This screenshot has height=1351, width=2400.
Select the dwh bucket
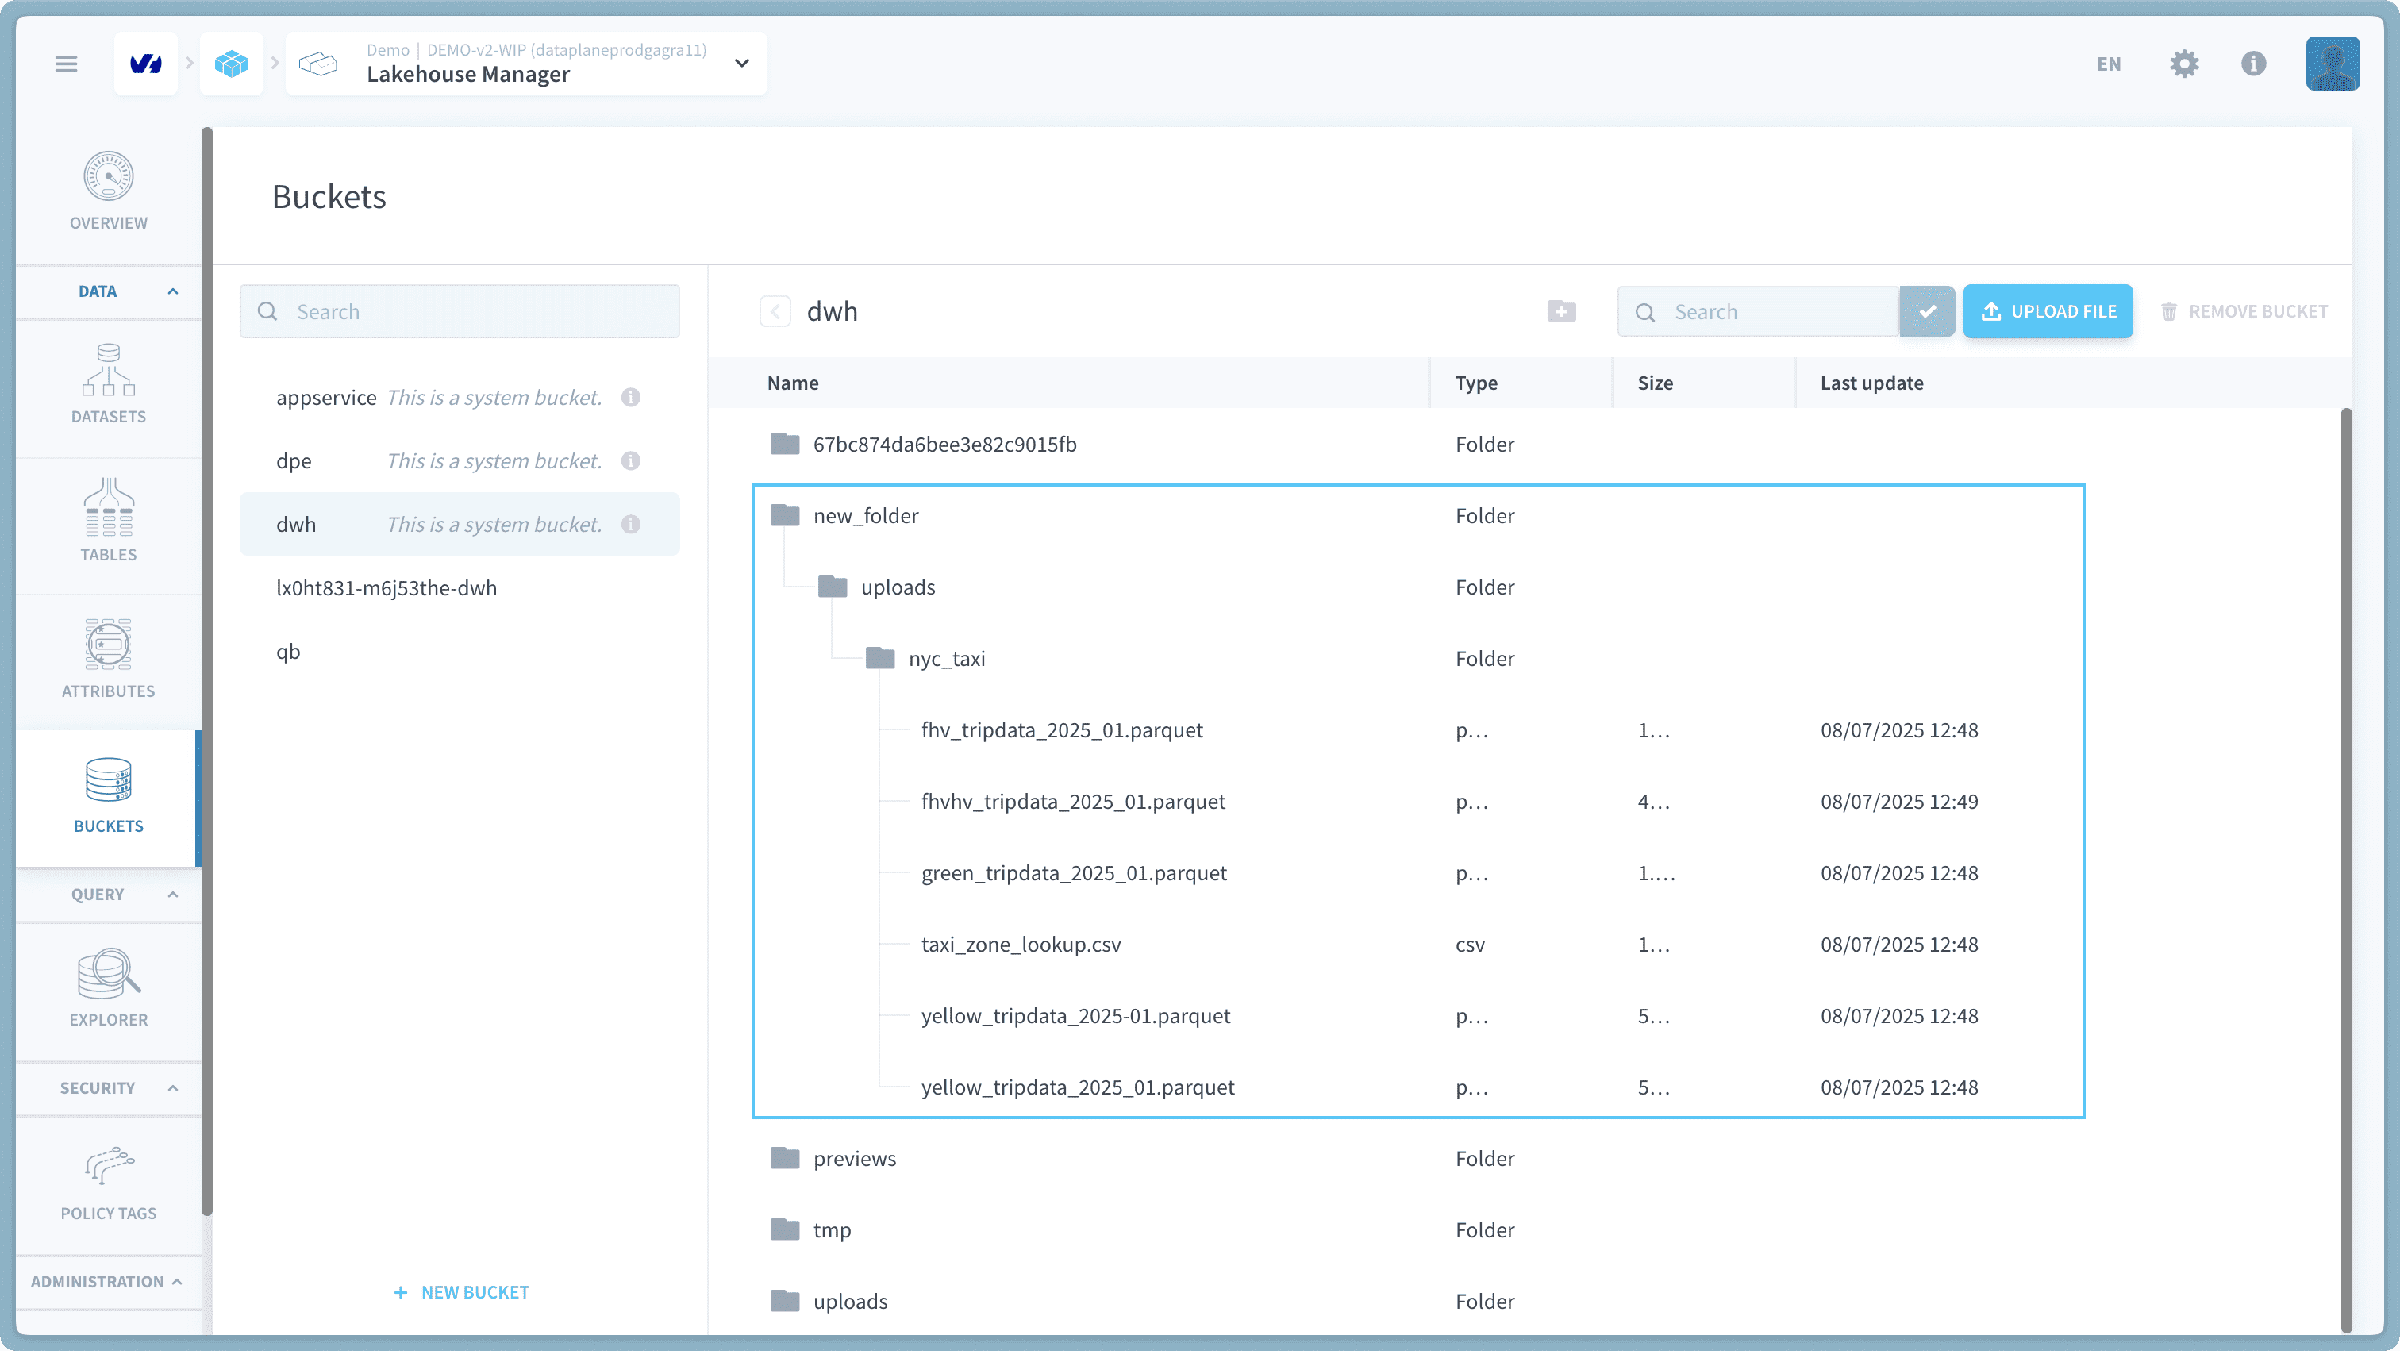460,525
